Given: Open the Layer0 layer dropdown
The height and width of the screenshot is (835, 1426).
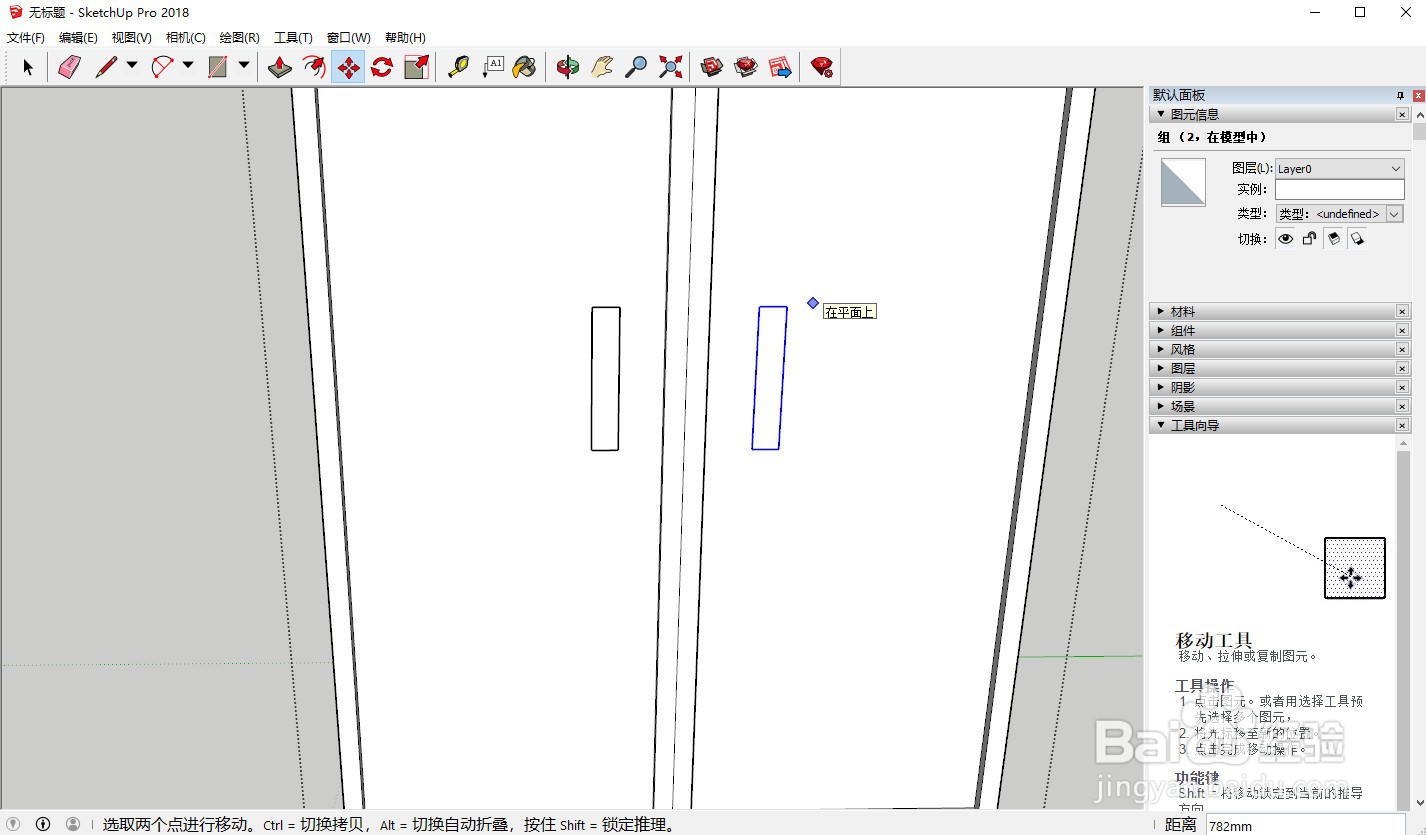Looking at the screenshot, I should [x=1340, y=169].
